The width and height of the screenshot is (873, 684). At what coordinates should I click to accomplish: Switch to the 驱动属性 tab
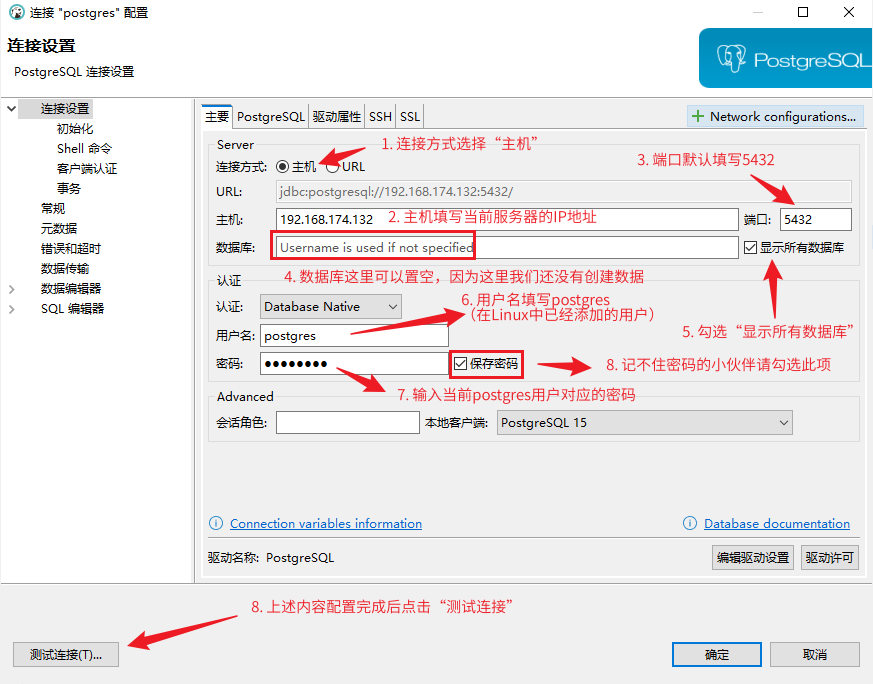336,117
